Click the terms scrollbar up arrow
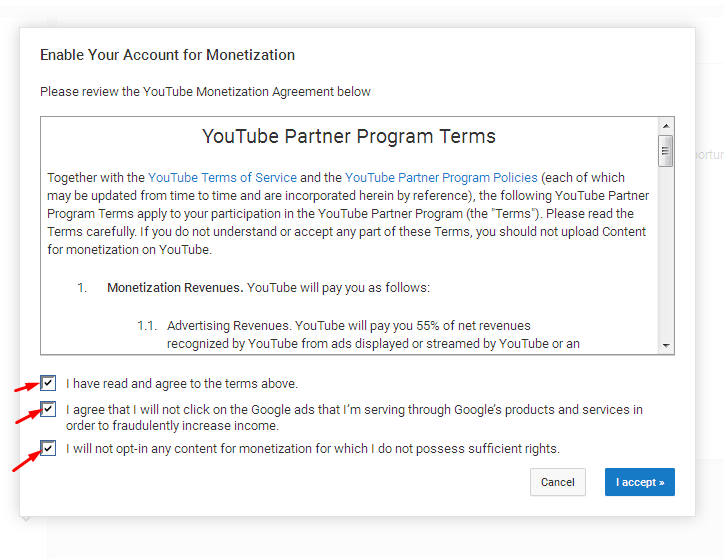724x559 pixels. (x=666, y=126)
